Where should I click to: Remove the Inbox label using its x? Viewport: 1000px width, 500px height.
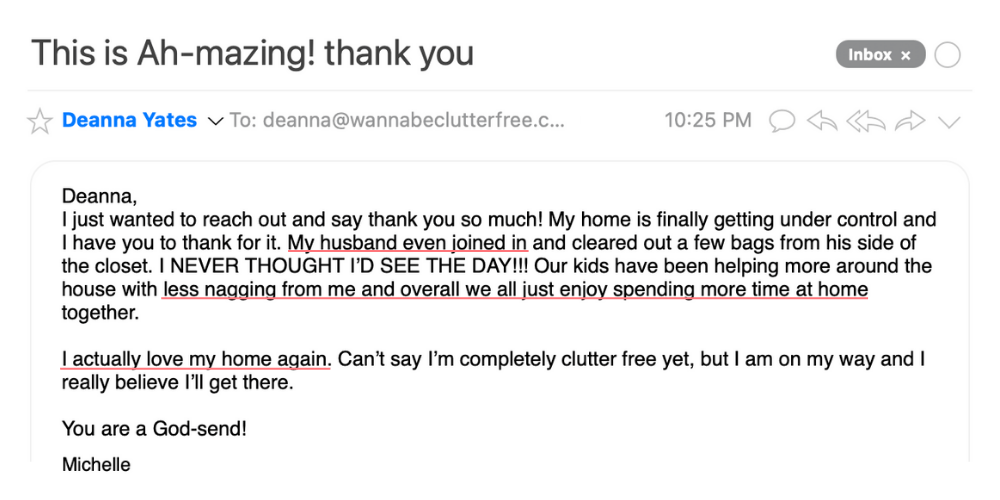(906, 55)
